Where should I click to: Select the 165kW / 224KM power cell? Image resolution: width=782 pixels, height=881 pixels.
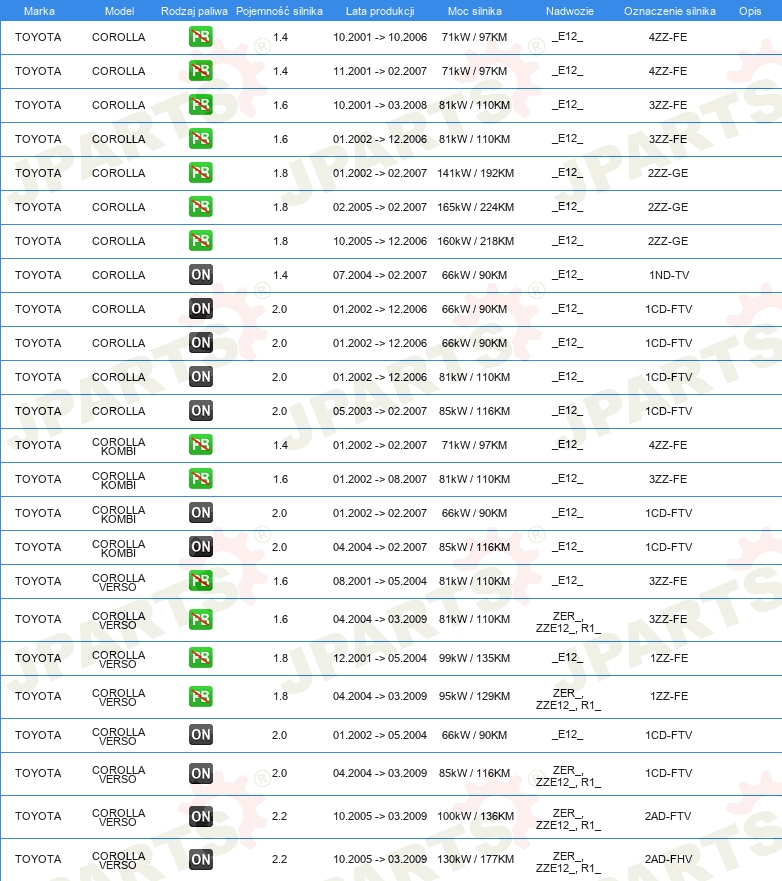click(475, 207)
